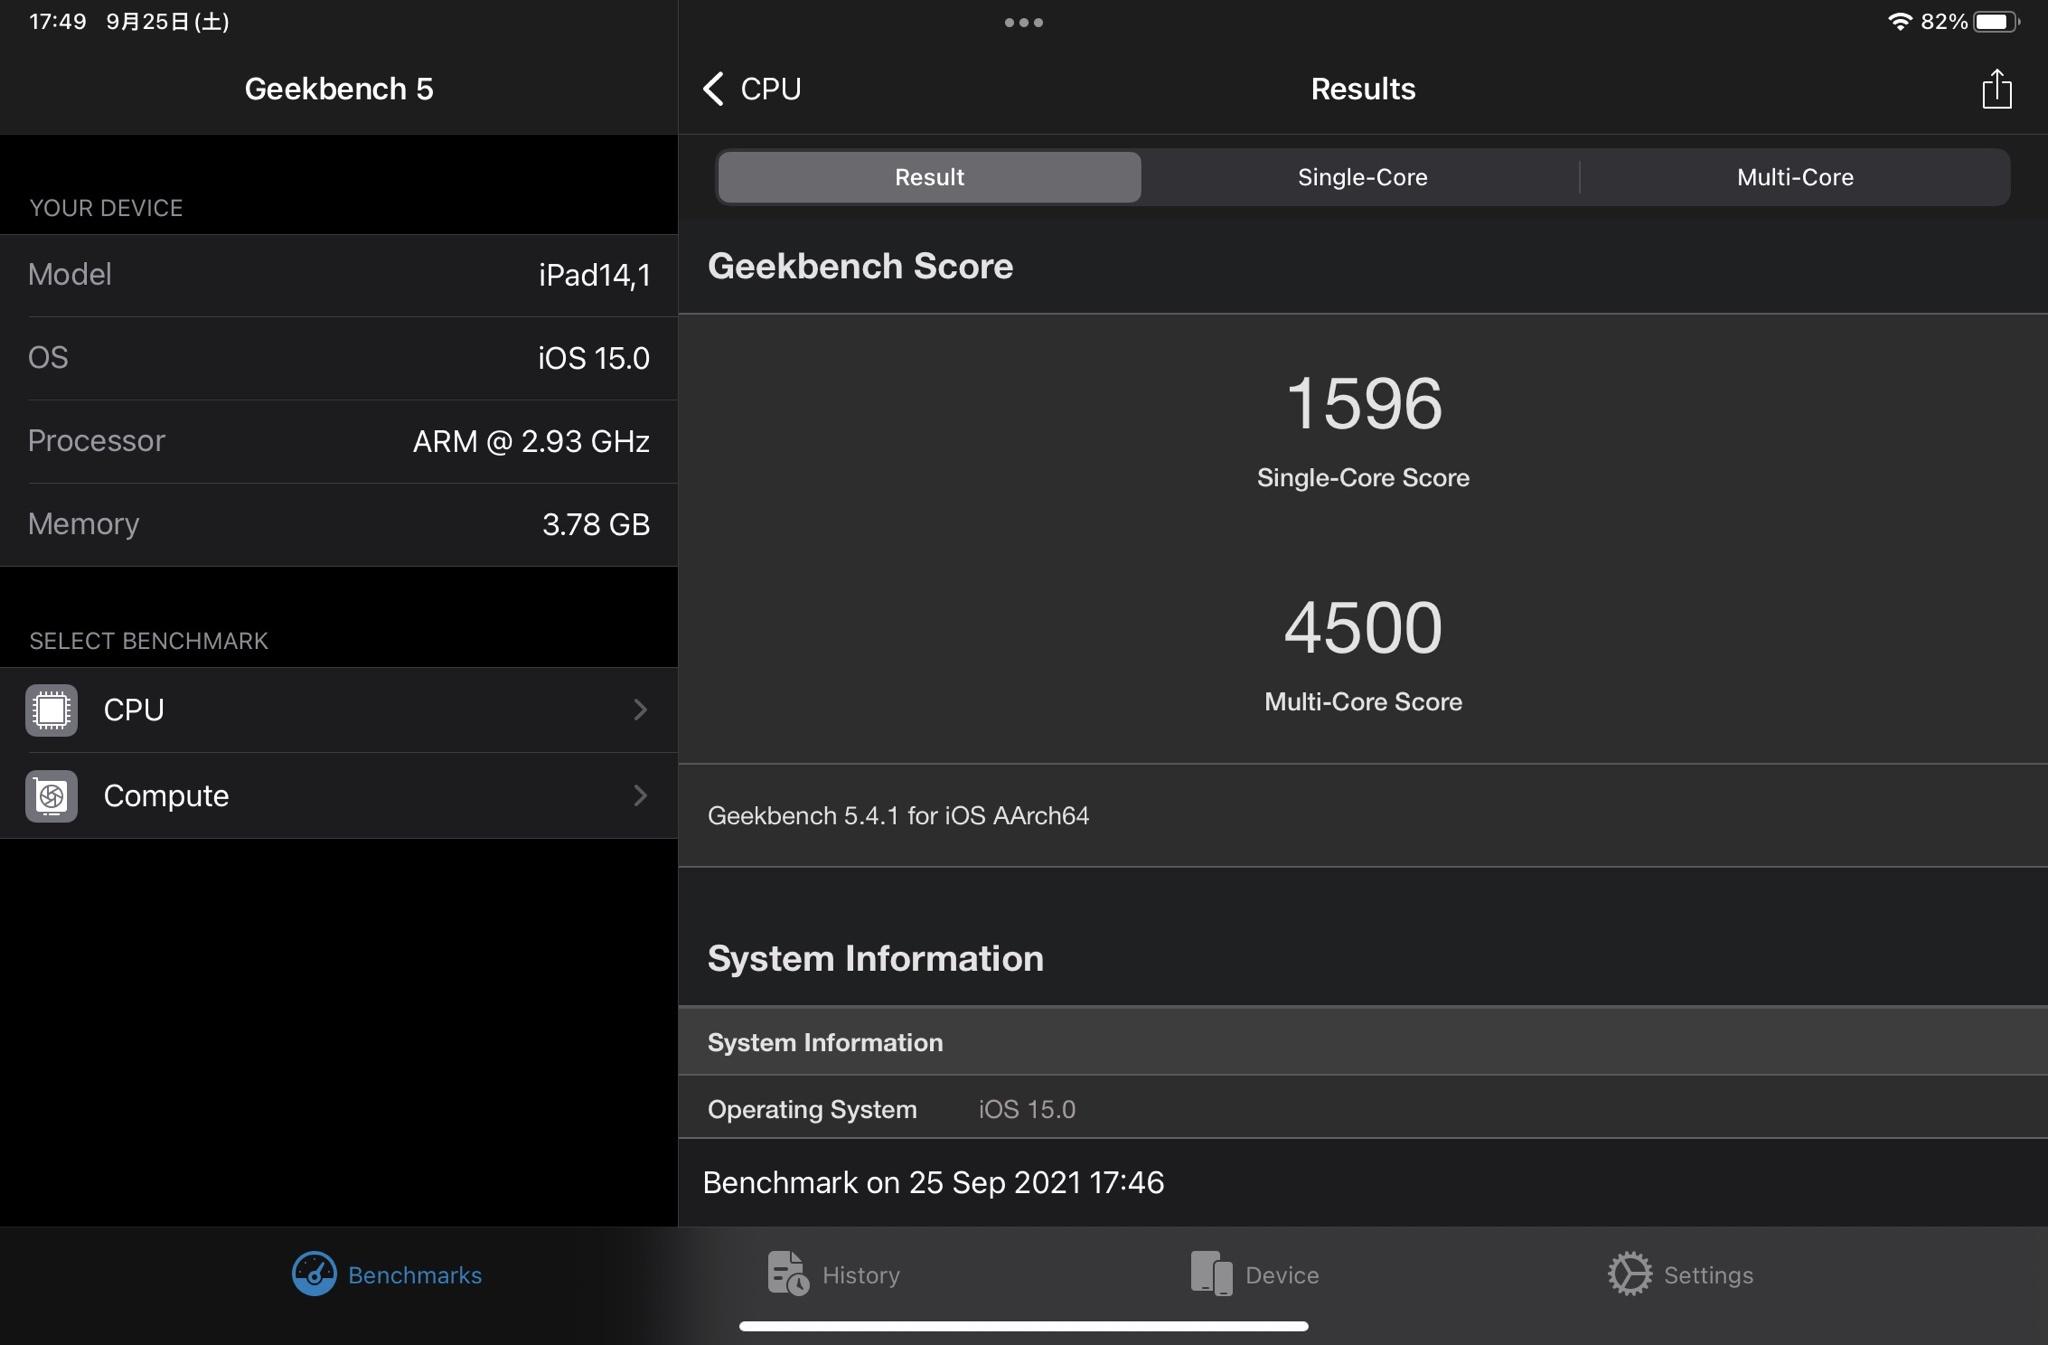Tap the Single-Core Score label

click(1363, 478)
